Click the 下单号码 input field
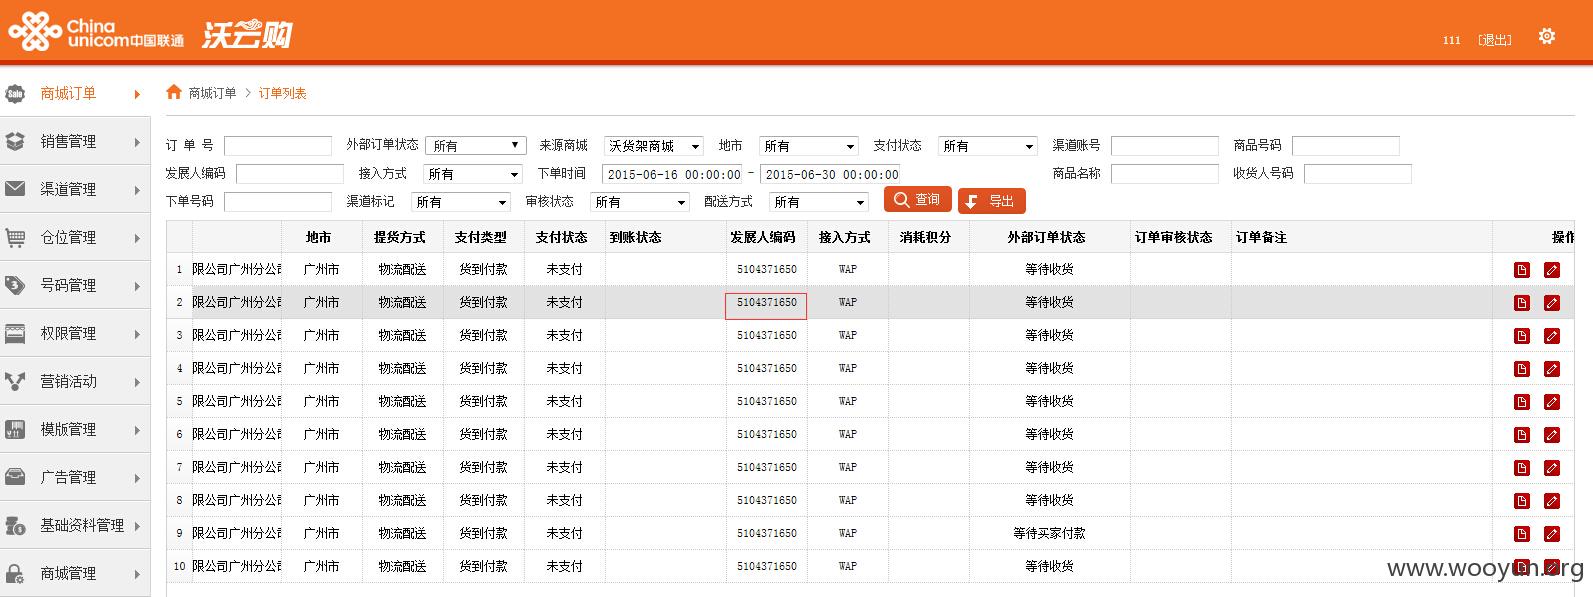Viewport: 1593px width, 597px height. pos(278,202)
